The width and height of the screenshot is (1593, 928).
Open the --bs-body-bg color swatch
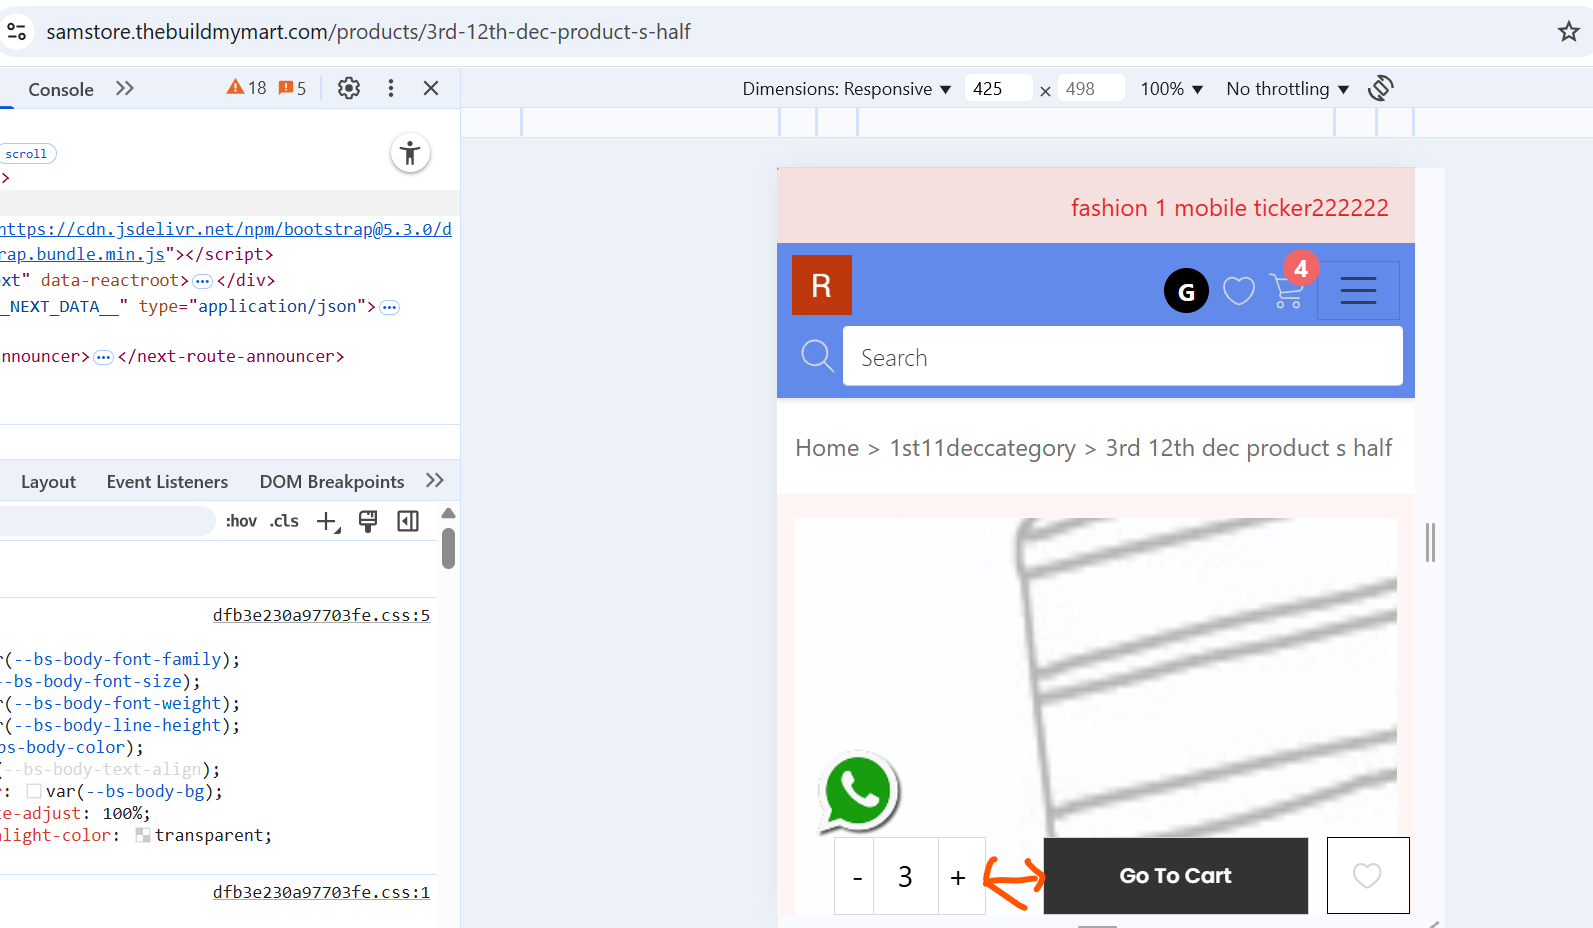click(34, 792)
